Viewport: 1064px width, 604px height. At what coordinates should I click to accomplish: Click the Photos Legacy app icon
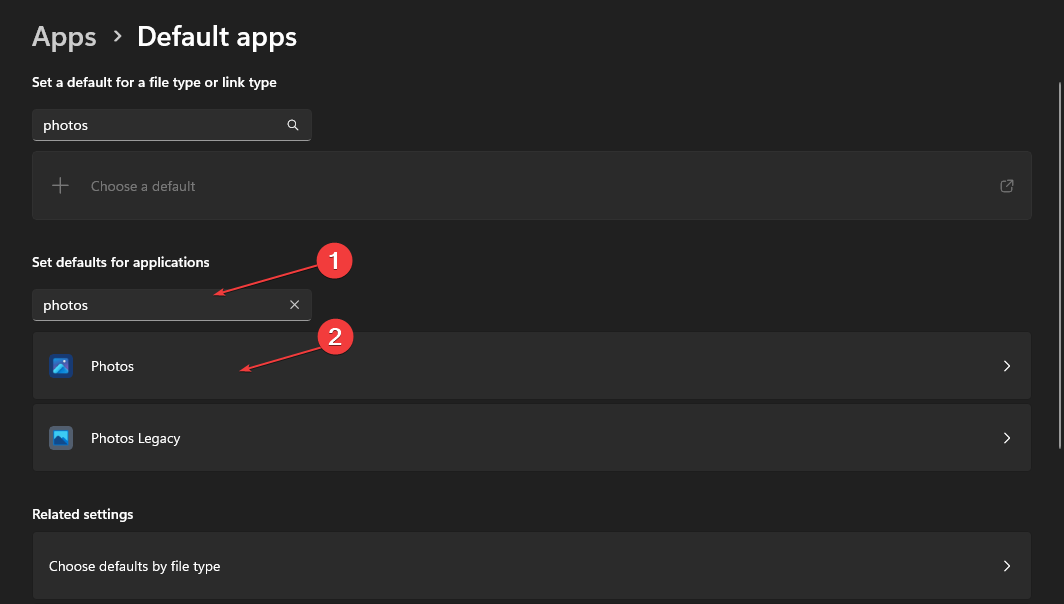pos(61,438)
